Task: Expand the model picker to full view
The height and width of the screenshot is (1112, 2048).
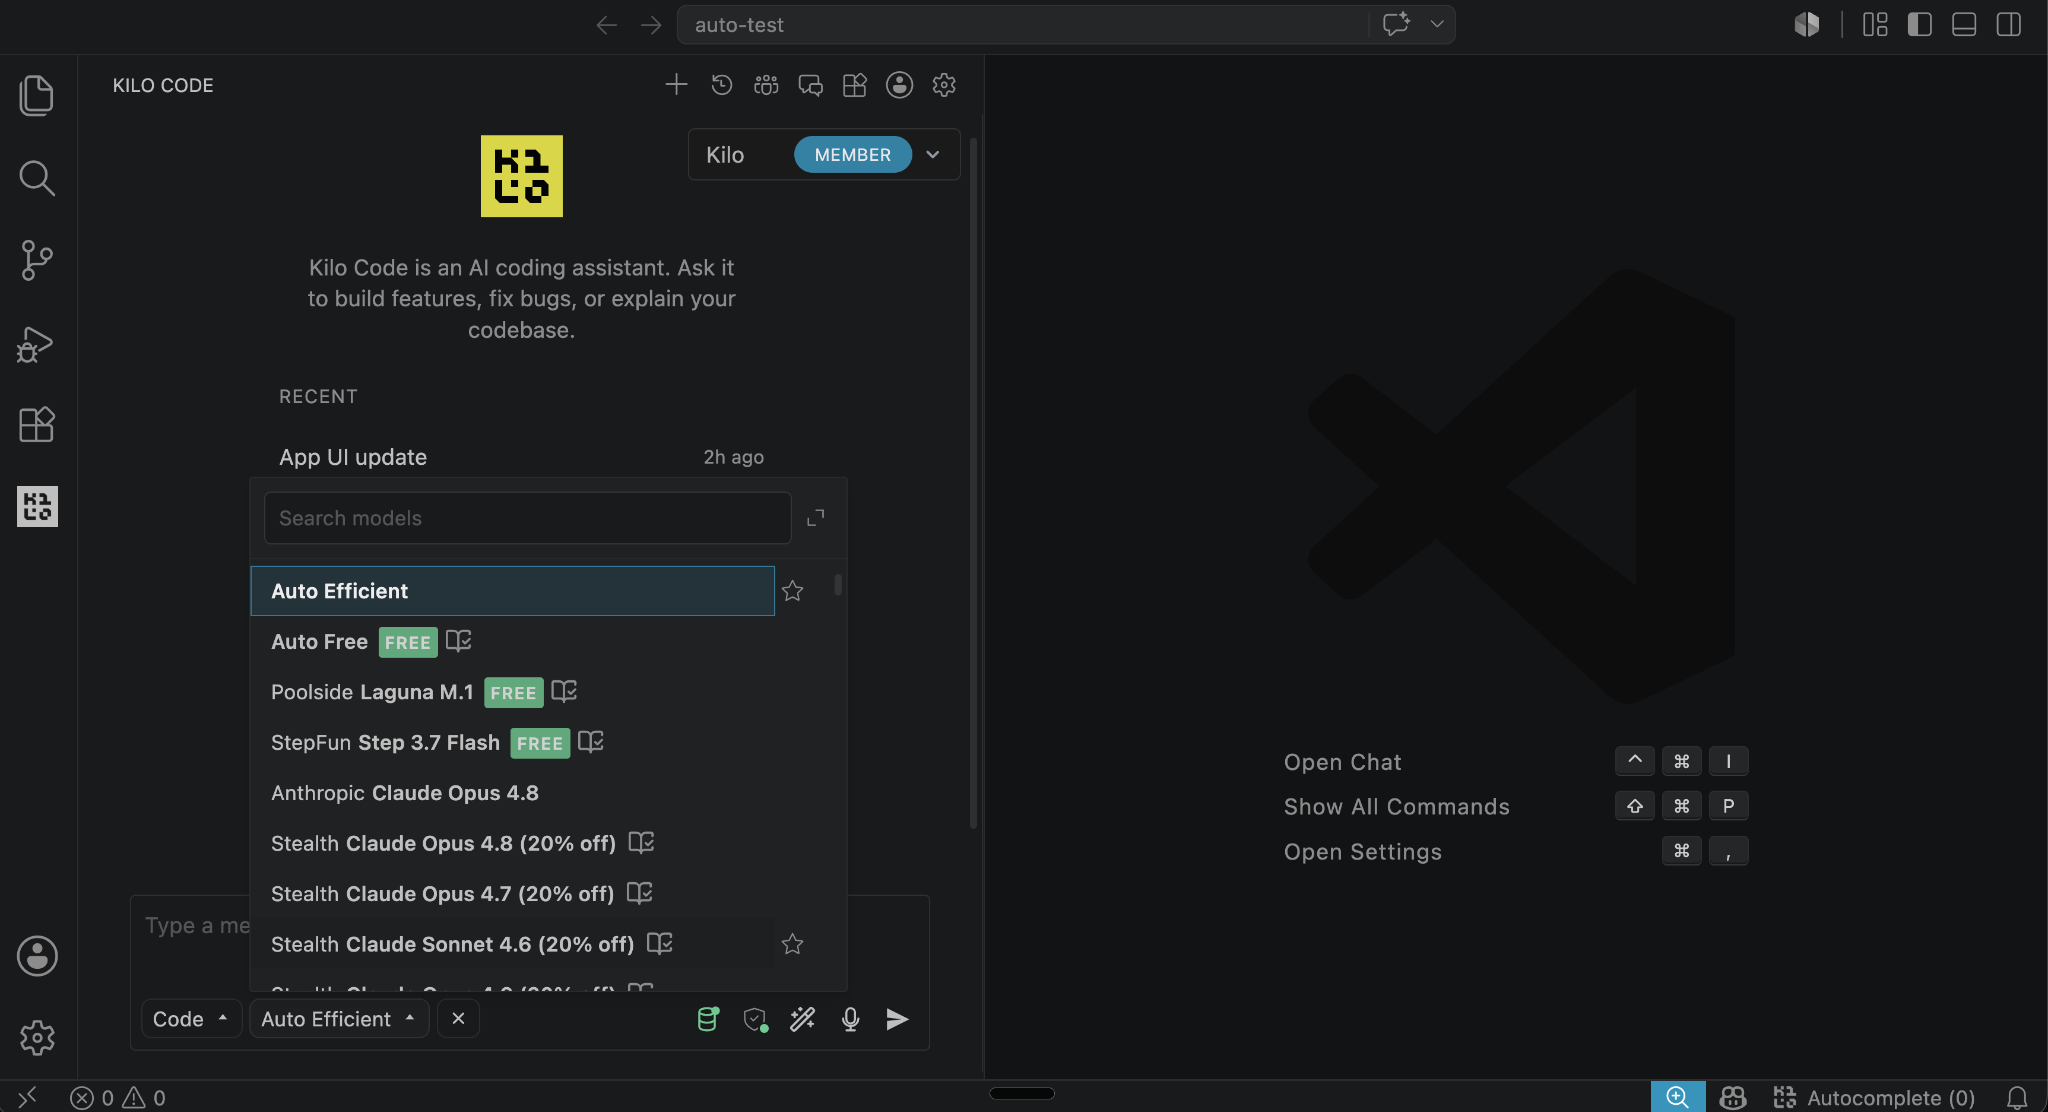Action: tap(816, 517)
